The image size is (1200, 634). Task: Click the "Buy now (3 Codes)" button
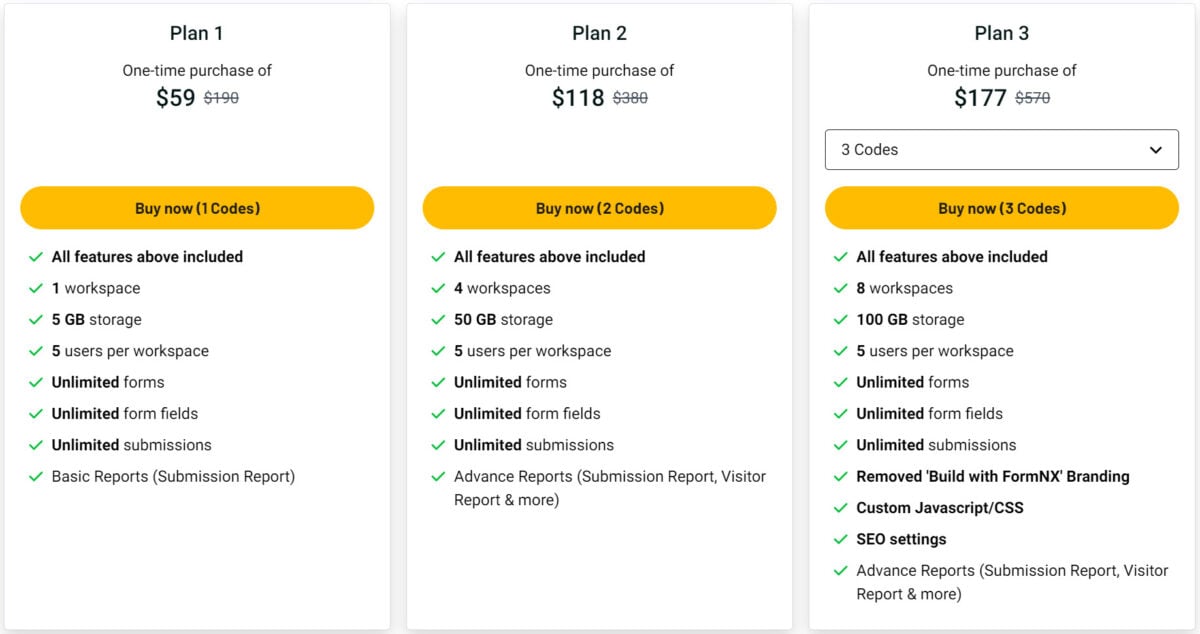click(1001, 208)
